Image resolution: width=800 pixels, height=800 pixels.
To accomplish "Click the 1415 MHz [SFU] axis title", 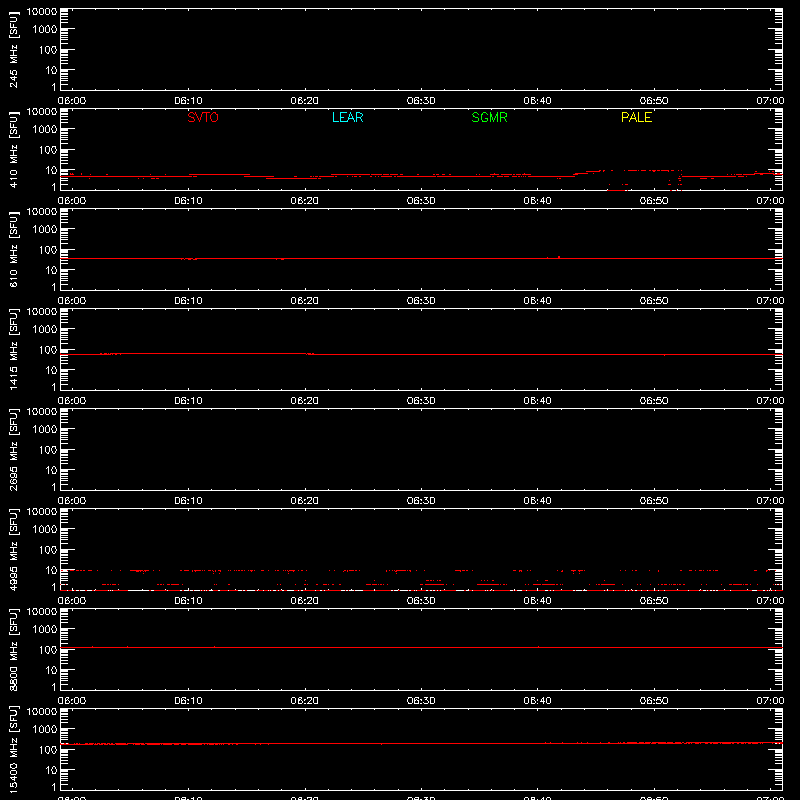I will (x=13, y=349).
